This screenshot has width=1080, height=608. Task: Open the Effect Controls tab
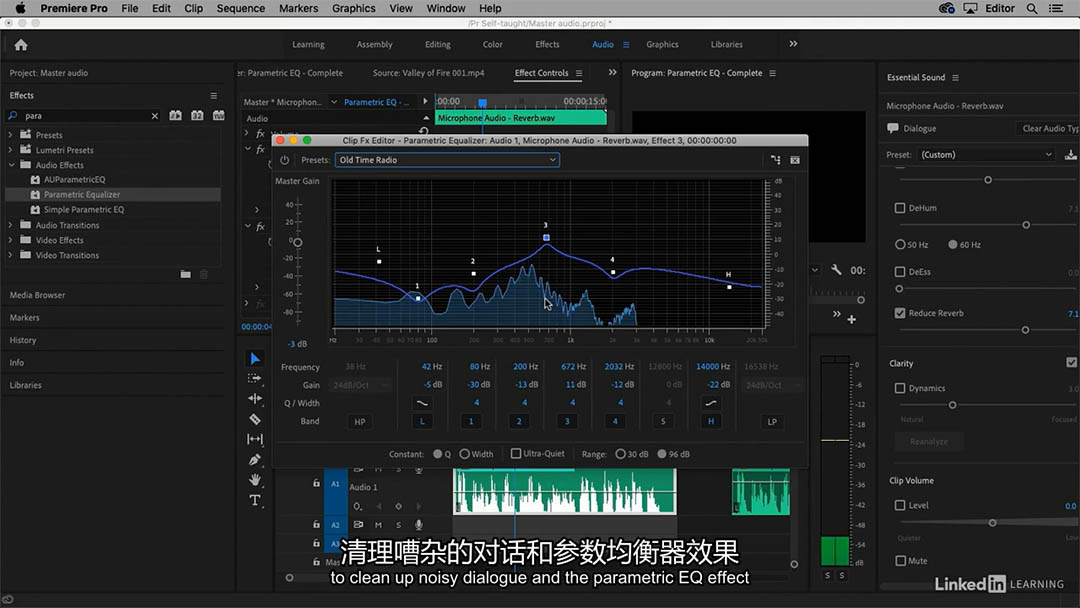541,73
